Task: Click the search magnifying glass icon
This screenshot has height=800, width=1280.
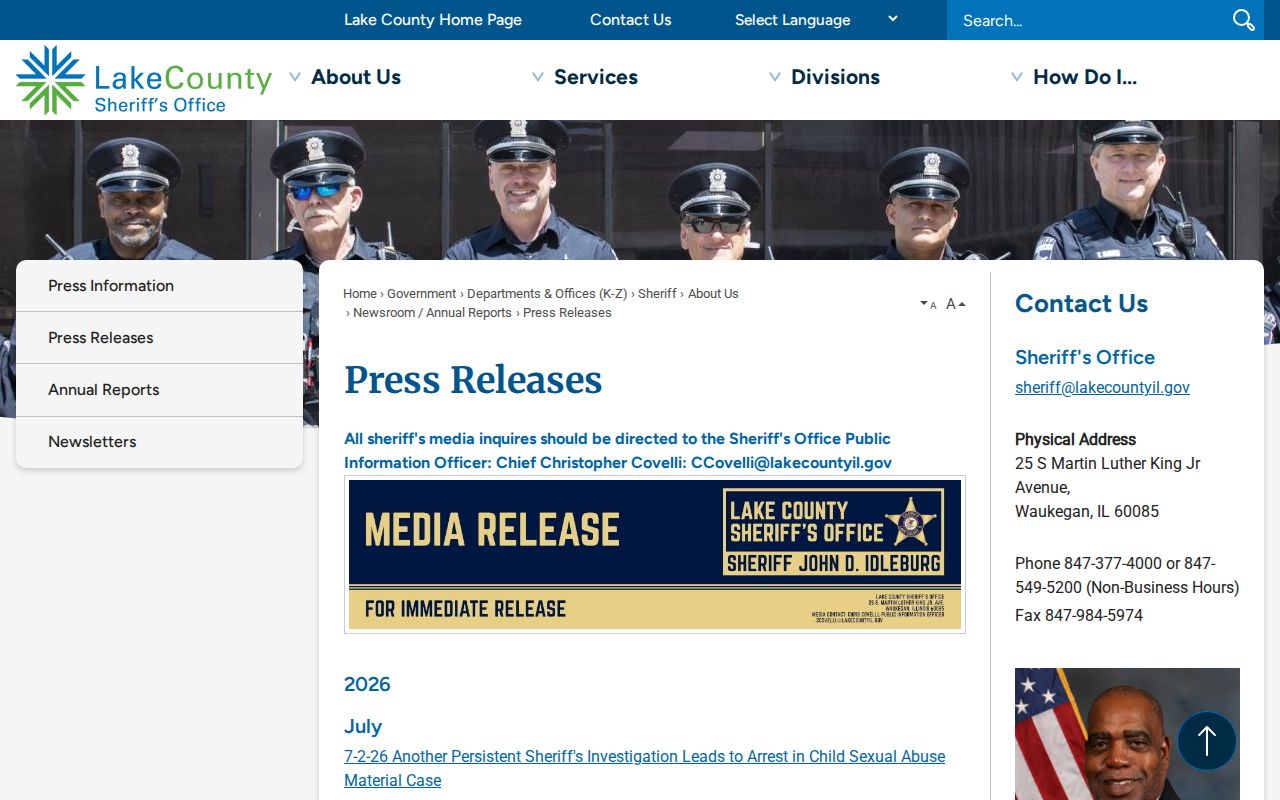Action: [x=1243, y=20]
